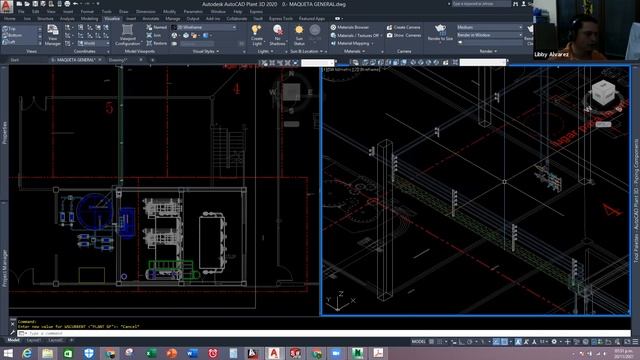Toggle grid display in status bar

[x=431, y=342]
